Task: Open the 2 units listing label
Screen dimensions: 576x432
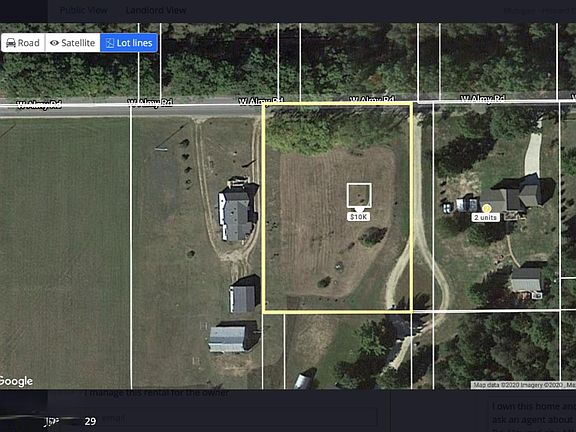Action: pos(486,217)
